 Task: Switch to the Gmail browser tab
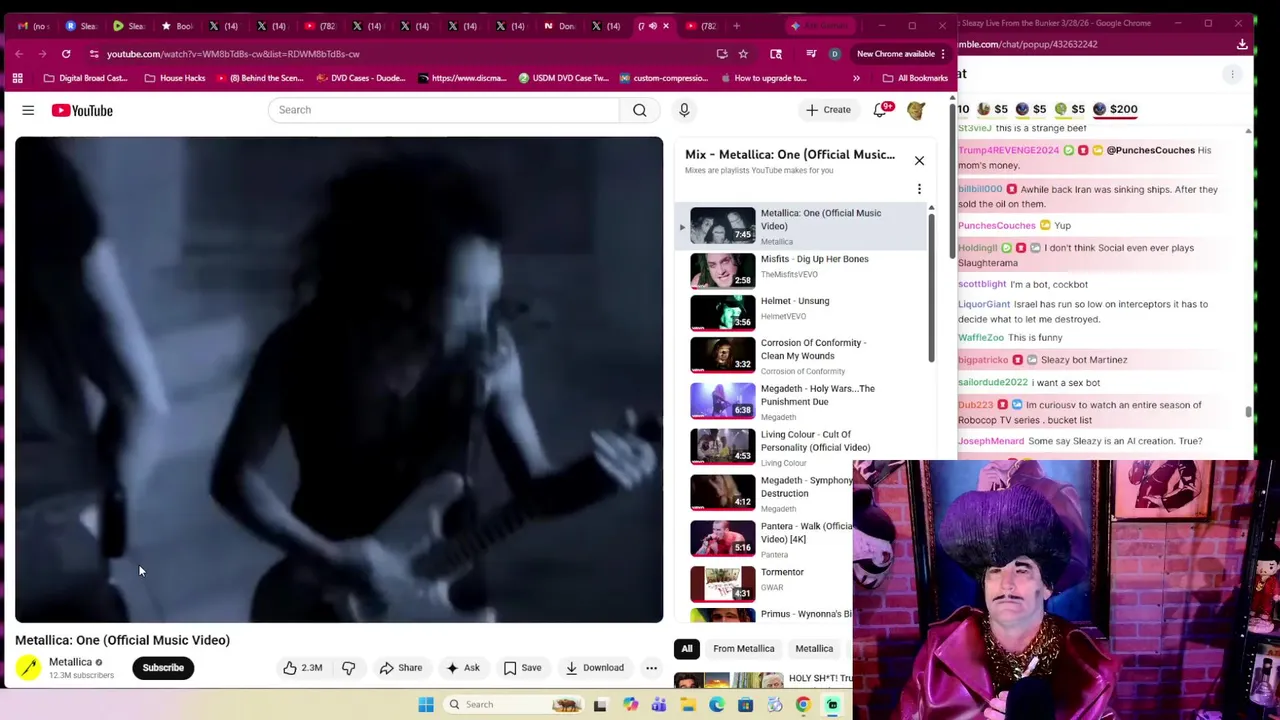(x=33, y=26)
